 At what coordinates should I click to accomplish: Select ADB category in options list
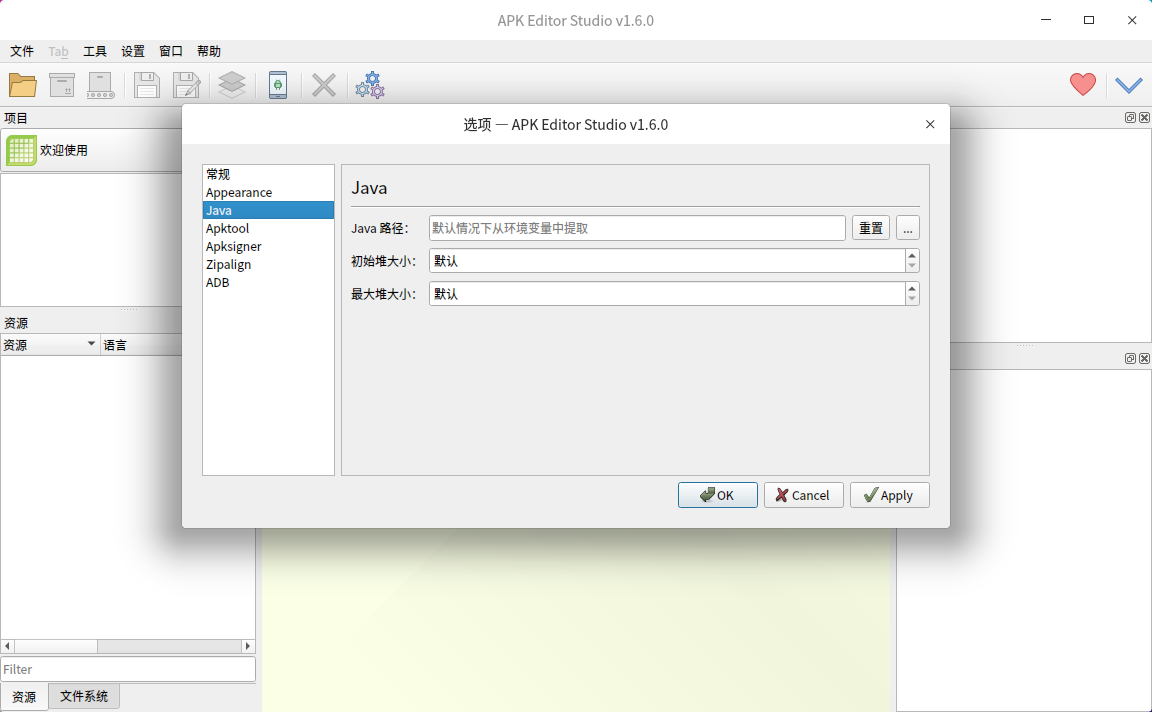(217, 282)
